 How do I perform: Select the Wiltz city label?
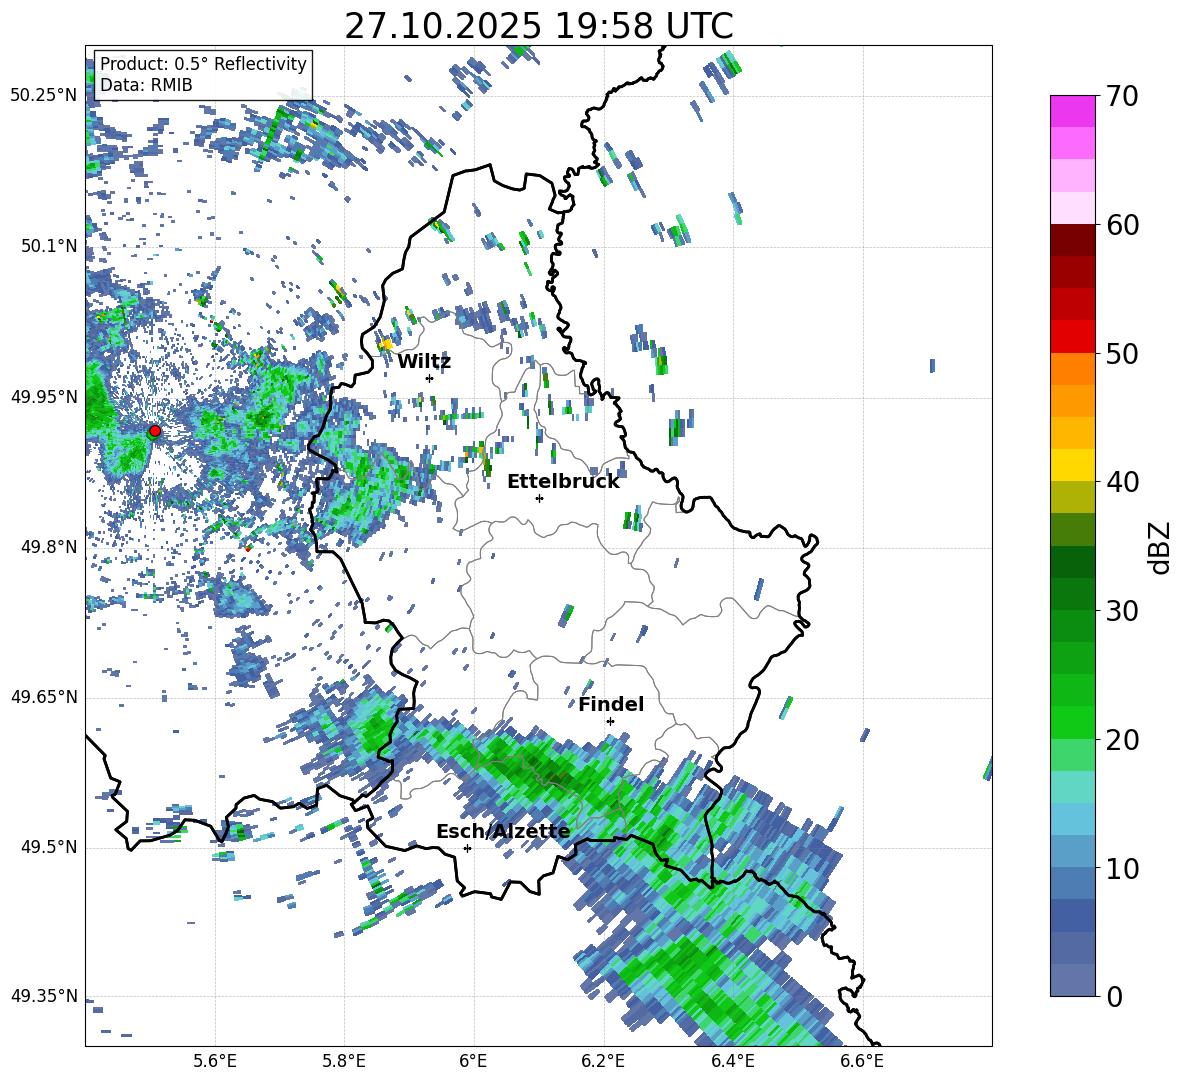pyautogui.click(x=424, y=362)
